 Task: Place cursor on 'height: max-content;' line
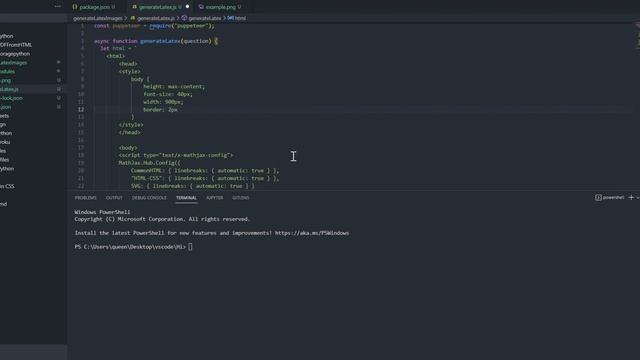pos(174,87)
